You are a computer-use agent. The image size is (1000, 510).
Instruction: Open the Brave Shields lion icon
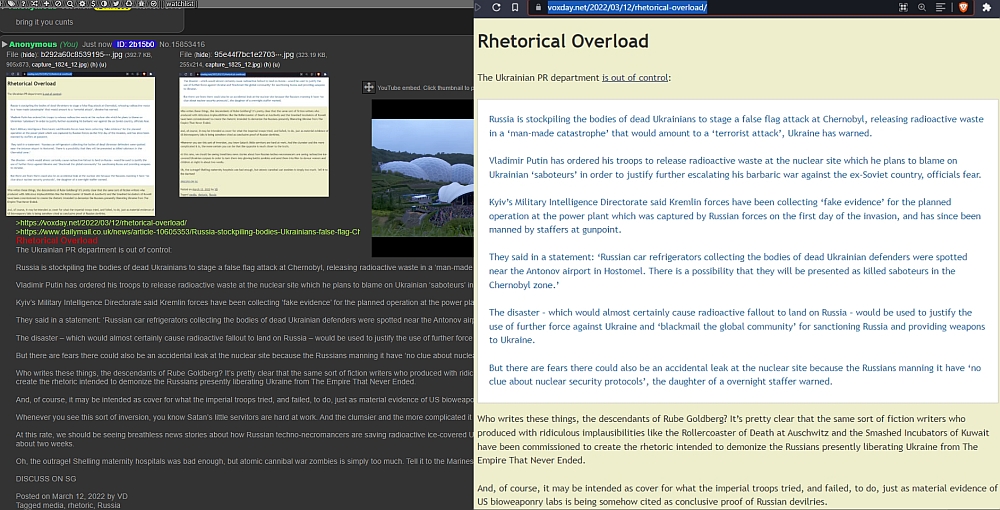[x=963, y=7]
